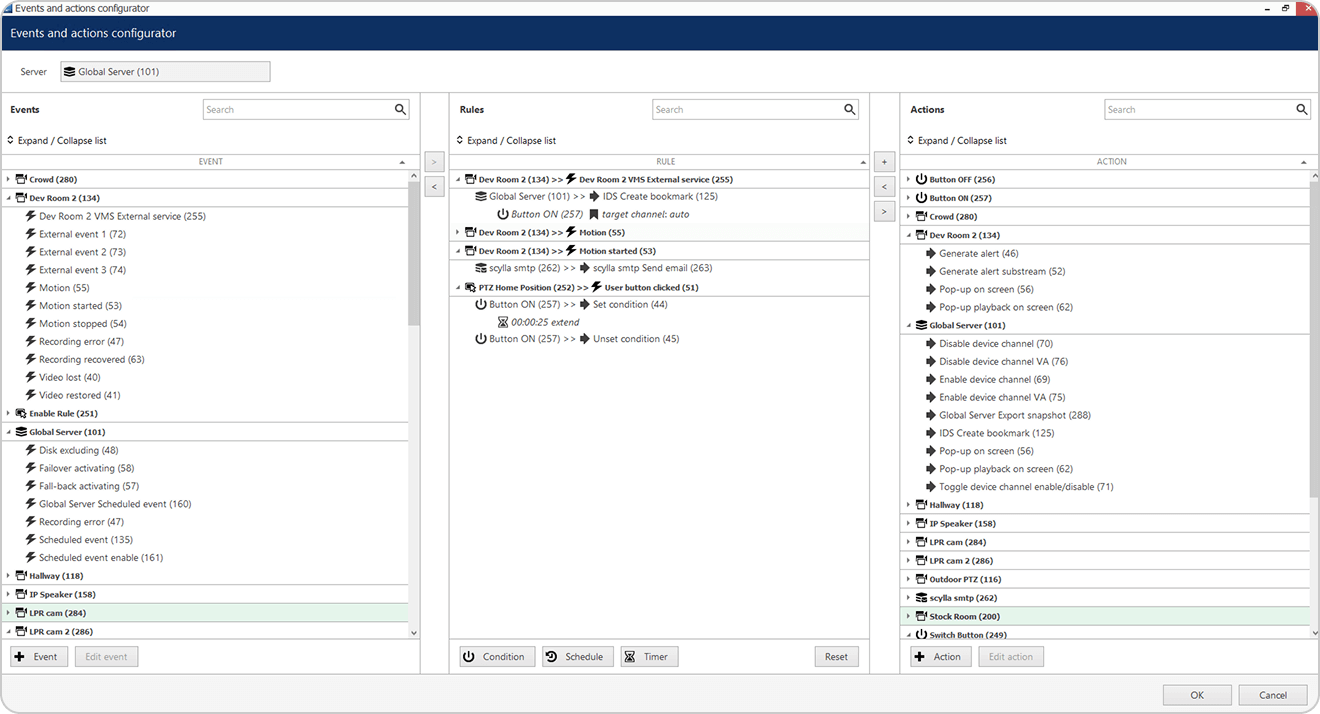This screenshot has width=1320, height=714.
Task: Click the lightning icon for Motion started event
Action: tap(30, 306)
